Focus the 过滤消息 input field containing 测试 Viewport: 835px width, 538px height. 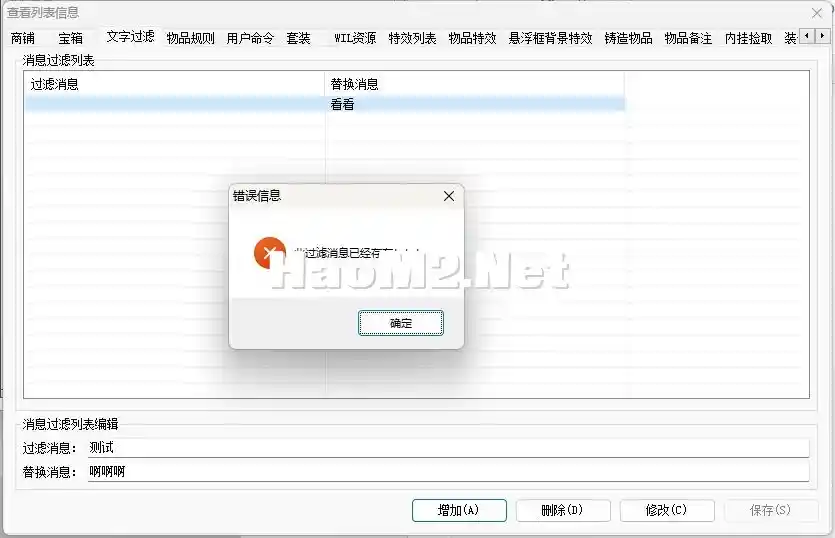pyautogui.click(x=448, y=447)
